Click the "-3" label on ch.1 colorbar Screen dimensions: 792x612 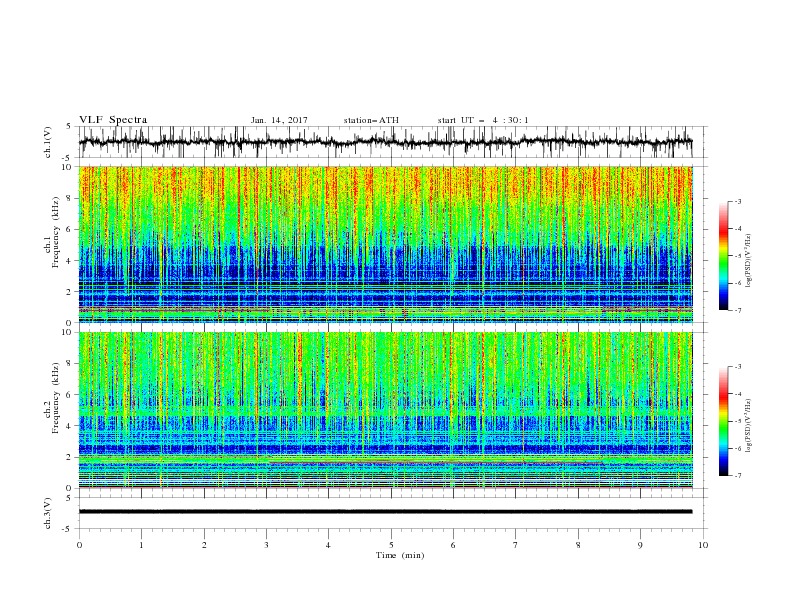point(737,201)
